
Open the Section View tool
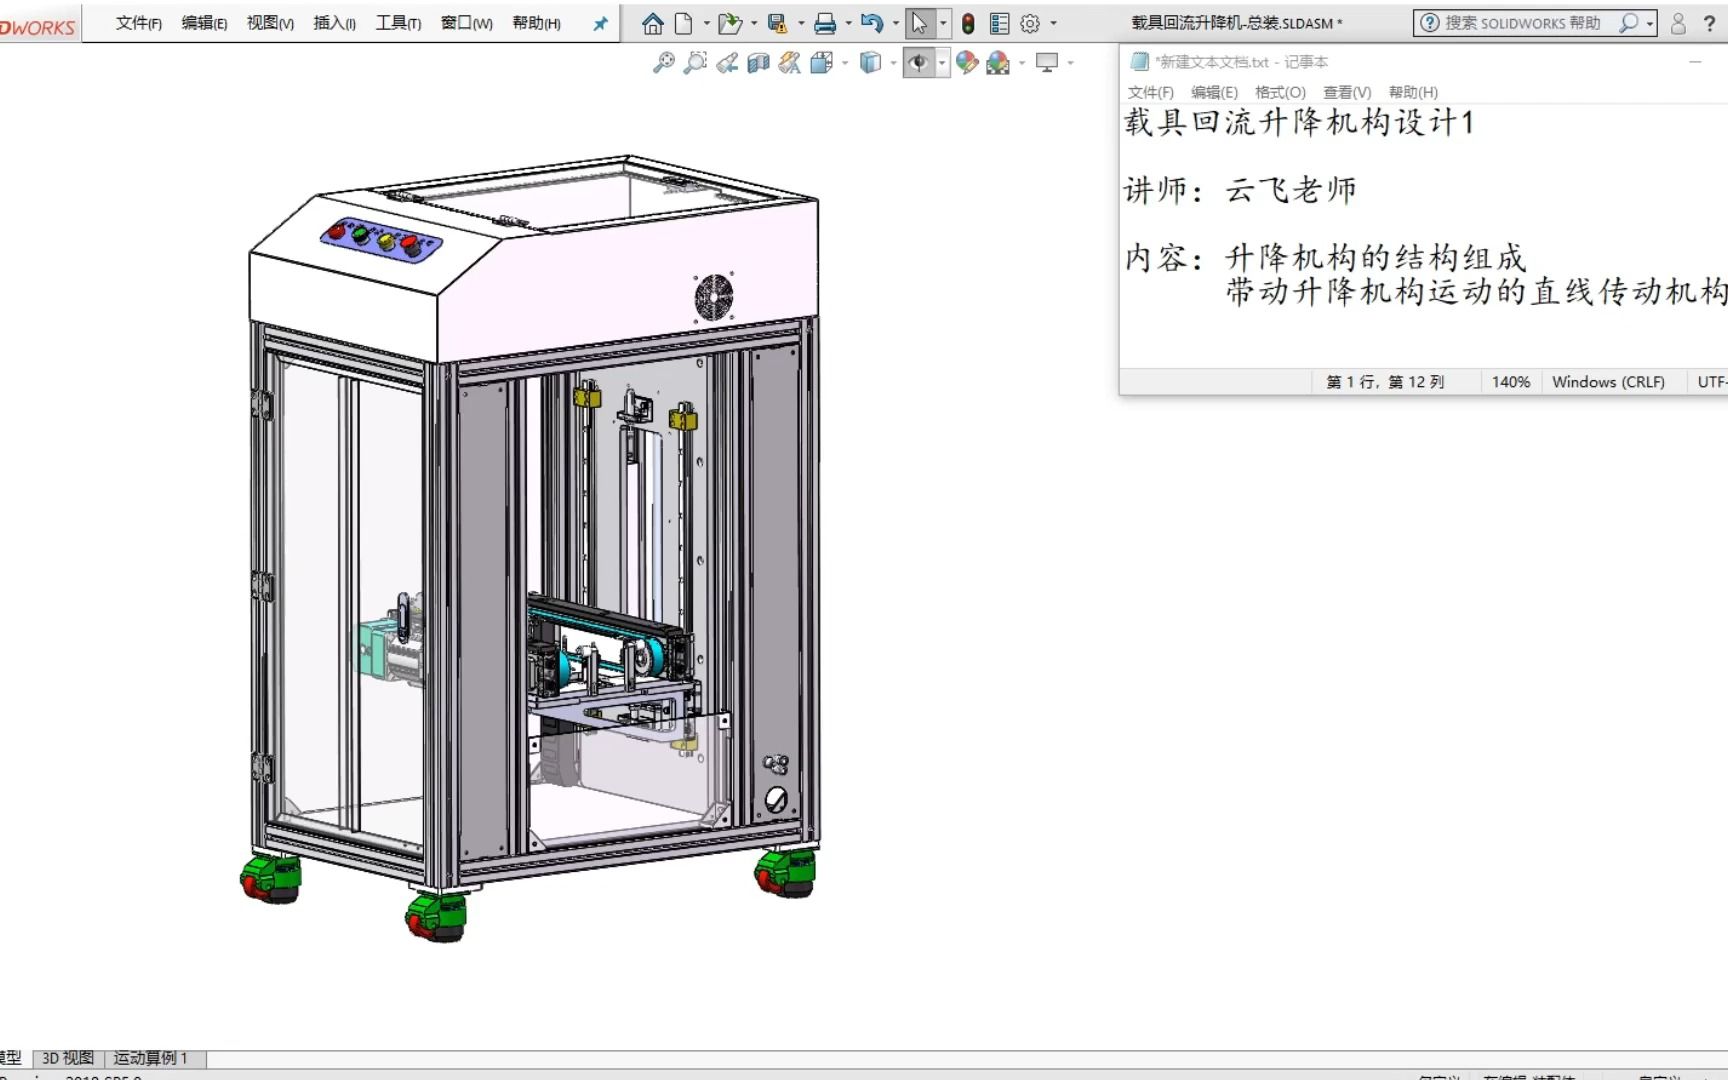[x=759, y=63]
